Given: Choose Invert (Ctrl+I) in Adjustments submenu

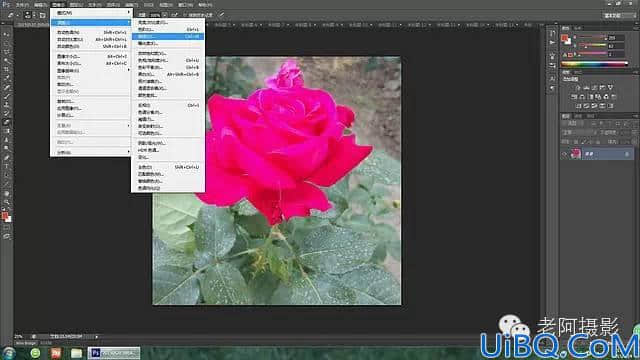Looking at the screenshot, I should click(x=168, y=105).
